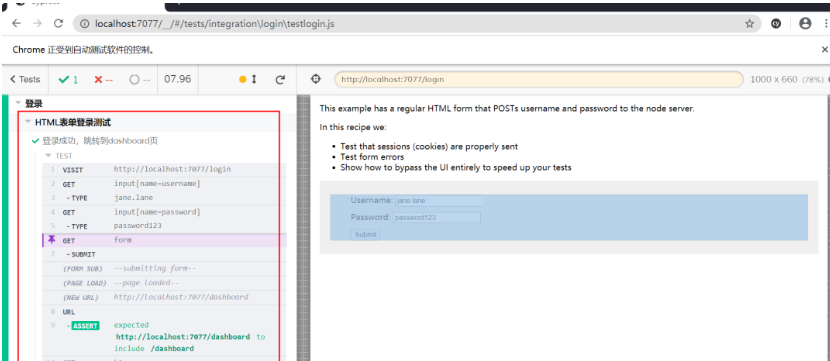
Task: Select the (FORM SUB) submitting form event
Action: click(164, 268)
